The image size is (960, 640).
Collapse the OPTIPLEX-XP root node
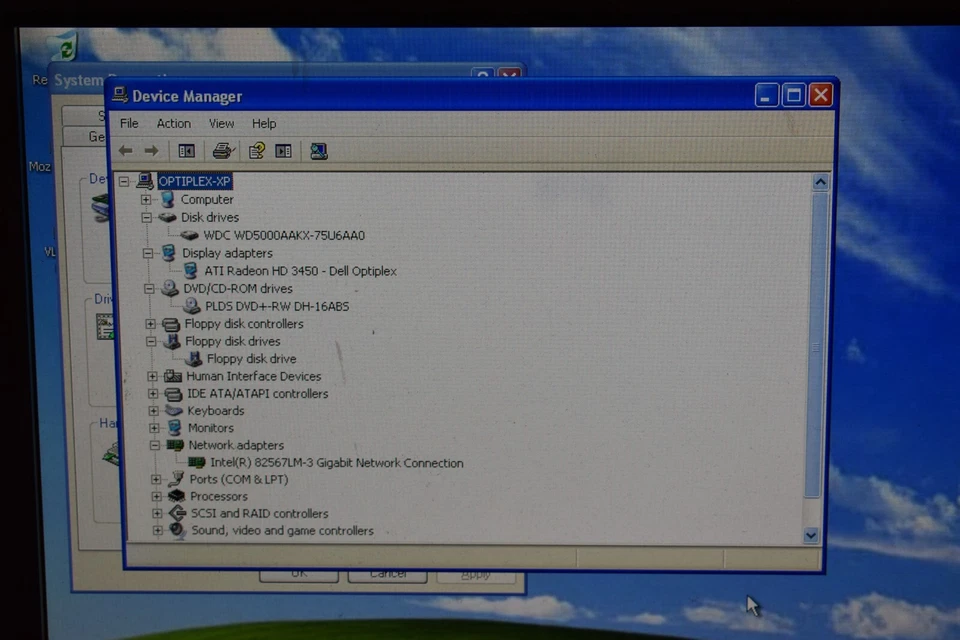(x=124, y=181)
